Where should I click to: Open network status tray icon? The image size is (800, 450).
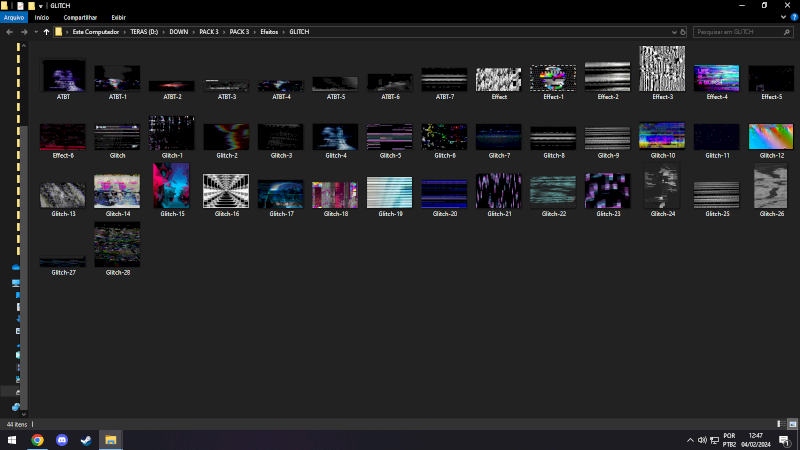point(714,440)
